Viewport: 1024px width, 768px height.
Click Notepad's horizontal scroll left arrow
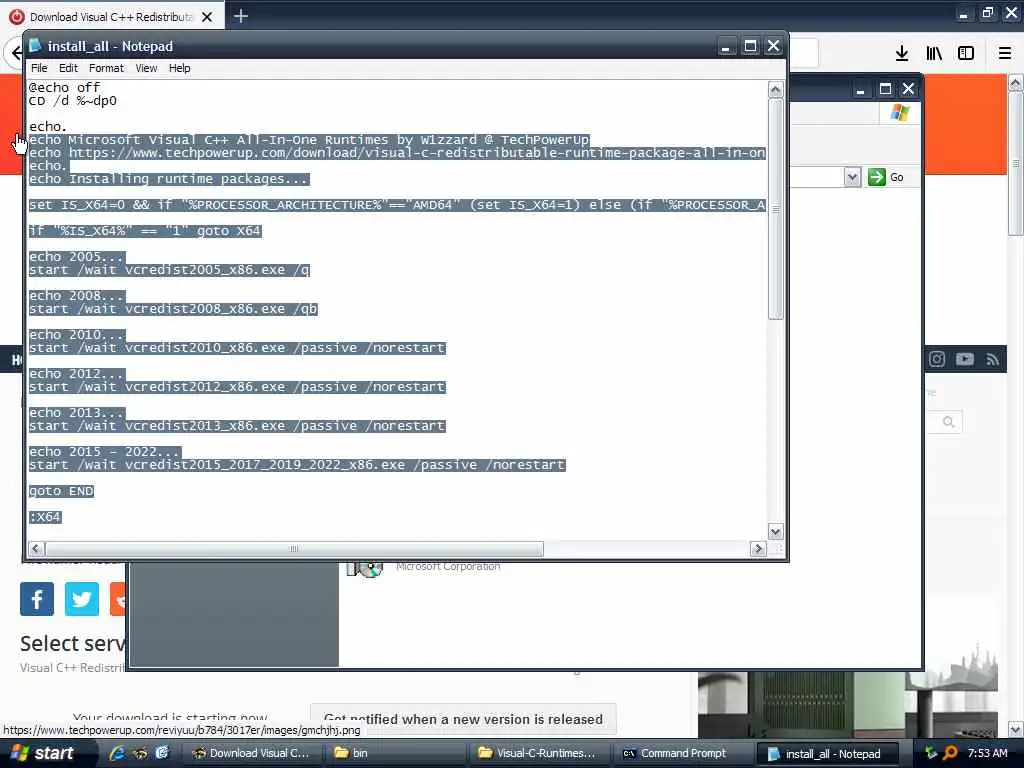[36, 549]
